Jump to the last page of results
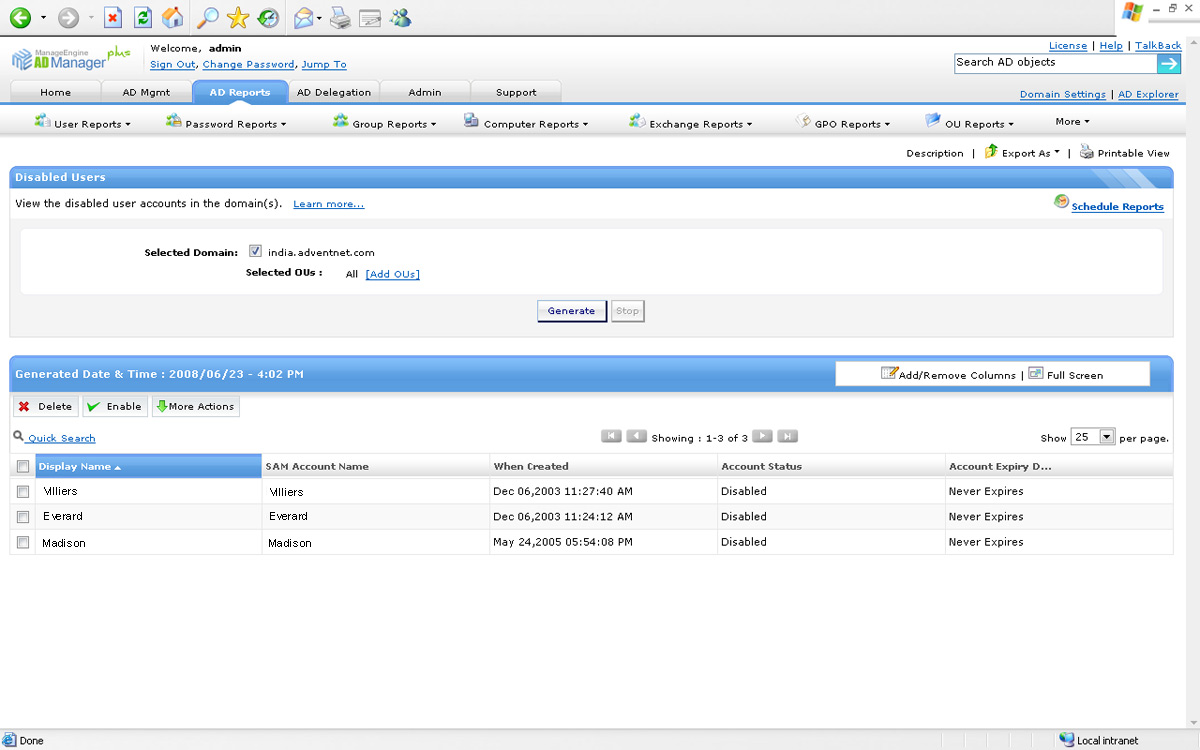This screenshot has width=1200, height=750. pos(788,437)
